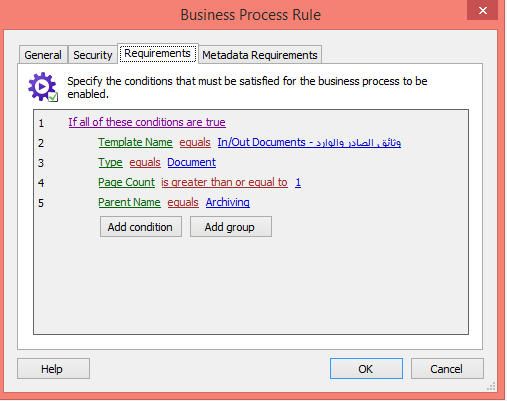This screenshot has height=401, width=507.
Task: Click the Page Count field link
Action: 127,182
